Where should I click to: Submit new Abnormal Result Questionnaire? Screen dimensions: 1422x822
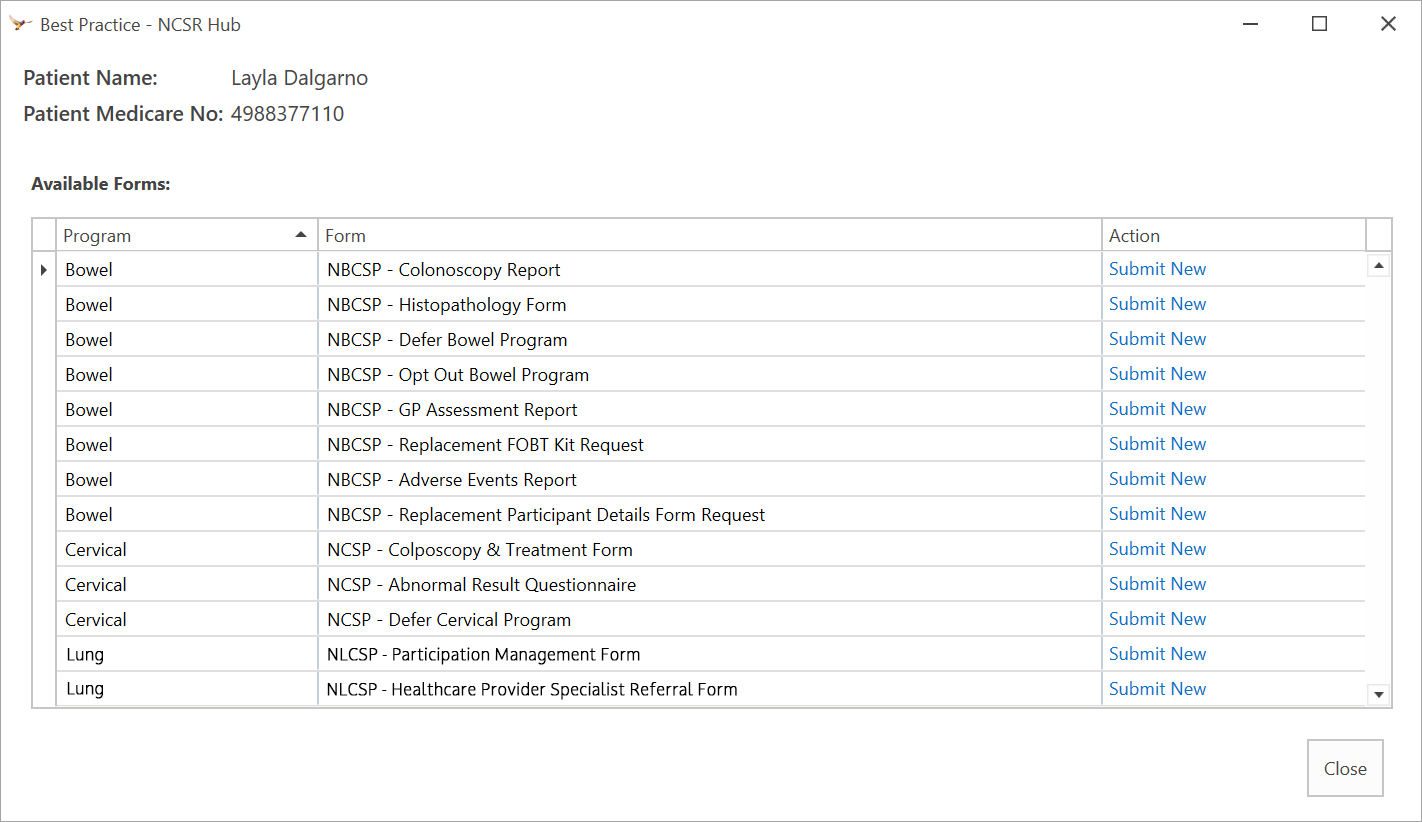[x=1157, y=584]
